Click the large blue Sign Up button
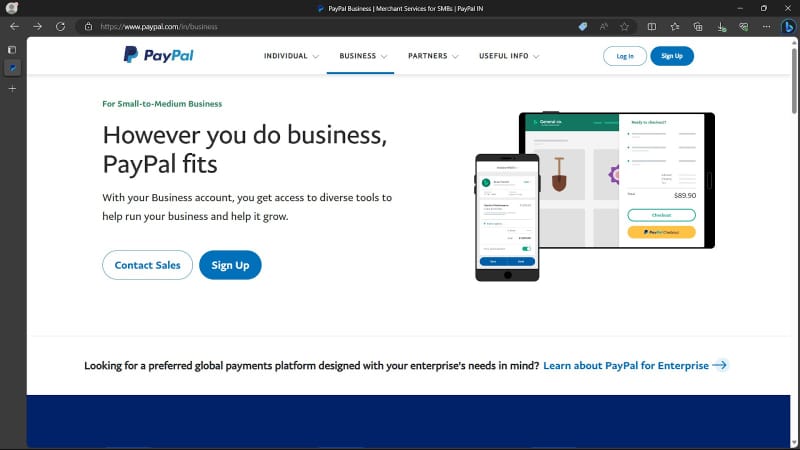The image size is (800, 450). coord(230,265)
